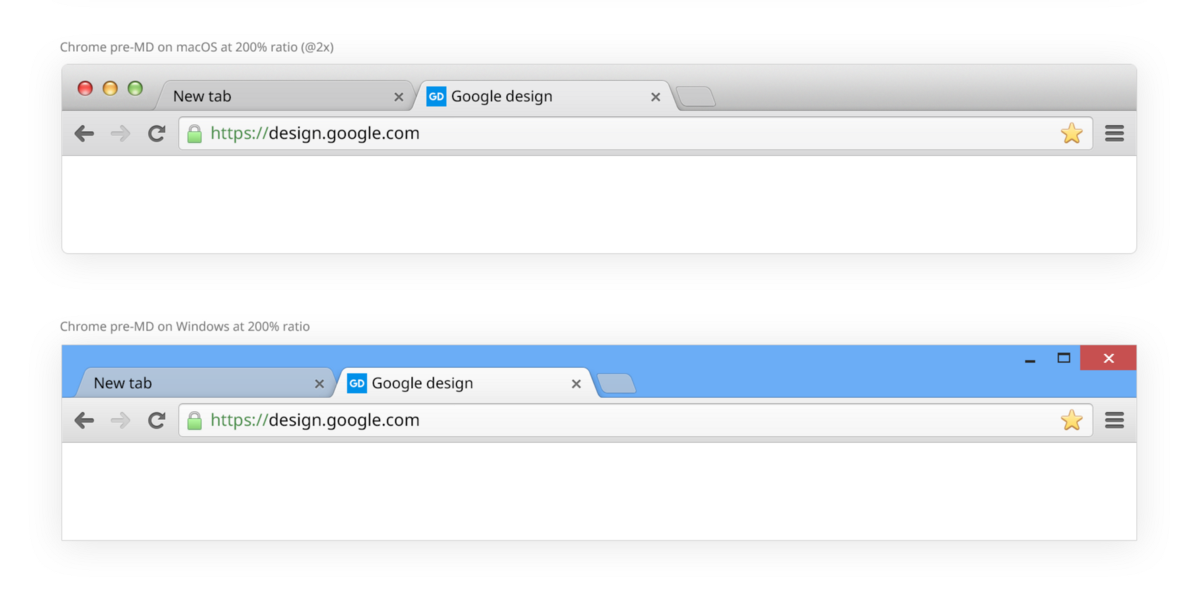This screenshot has width=1200, height=601.
Task: Click green lock icon in macOS address bar
Action: click(194, 134)
